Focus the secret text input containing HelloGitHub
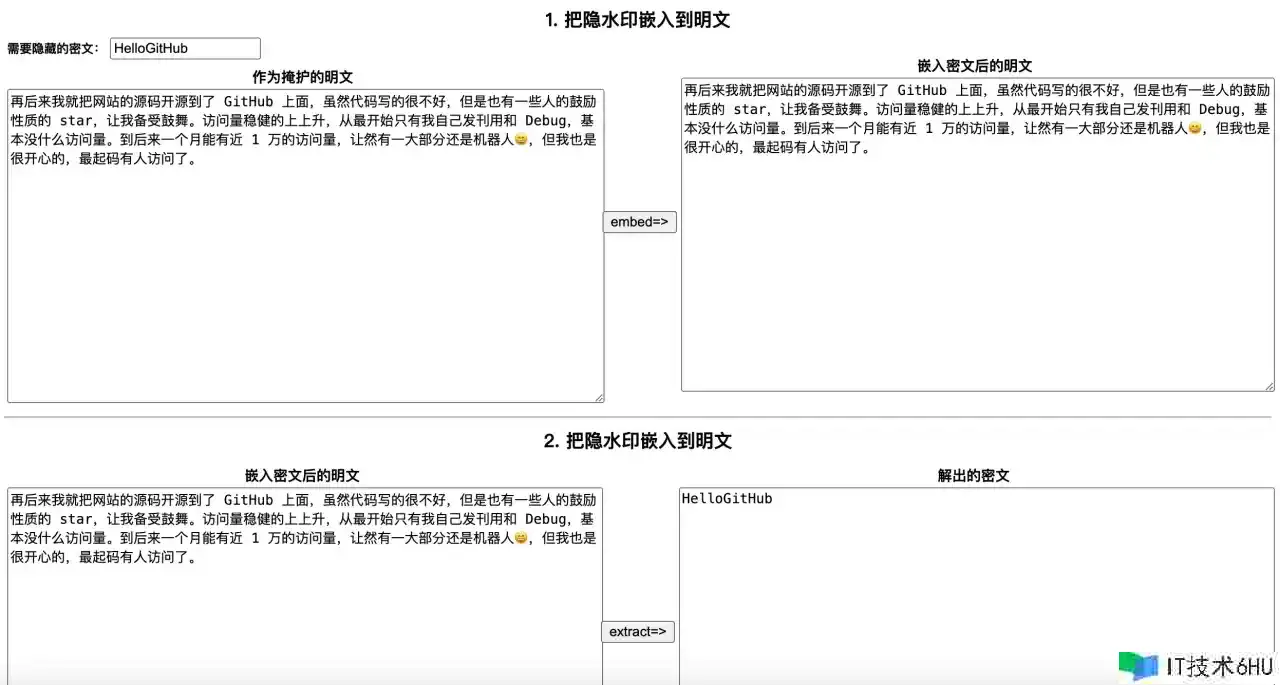The width and height of the screenshot is (1280, 685). pos(185,48)
